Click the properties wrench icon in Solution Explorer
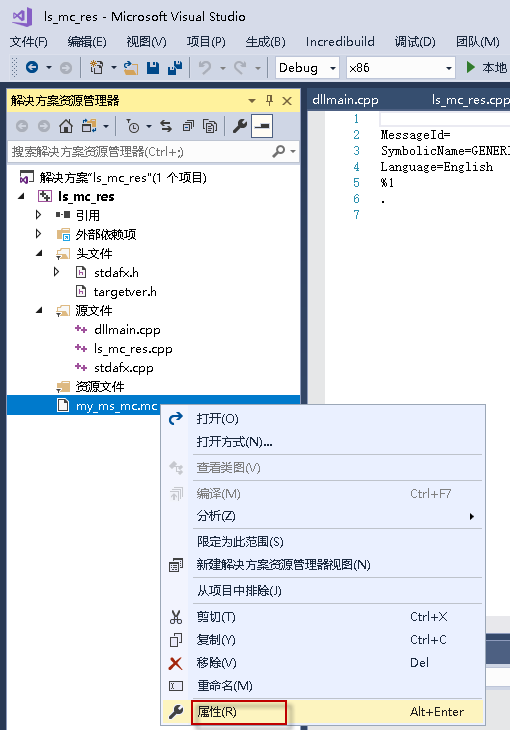The image size is (510, 730). click(240, 126)
